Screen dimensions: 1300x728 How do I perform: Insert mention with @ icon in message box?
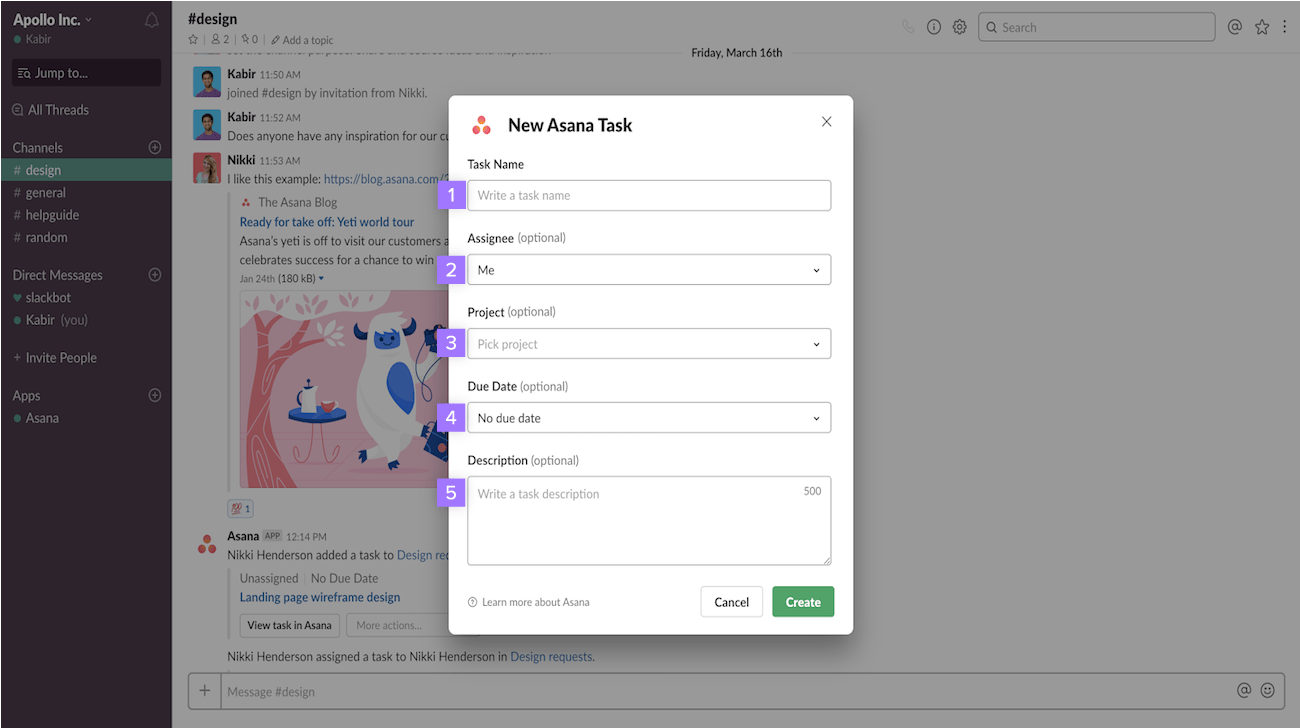coord(1244,691)
